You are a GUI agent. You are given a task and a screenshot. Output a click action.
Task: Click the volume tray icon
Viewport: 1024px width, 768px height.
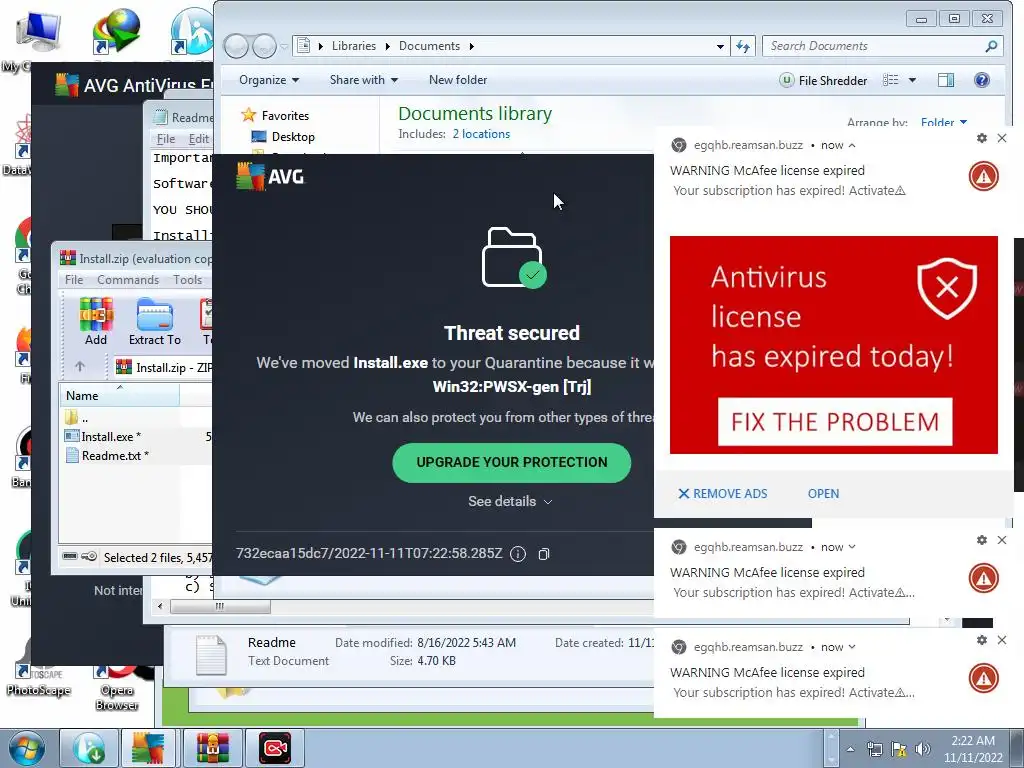coord(922,749)
